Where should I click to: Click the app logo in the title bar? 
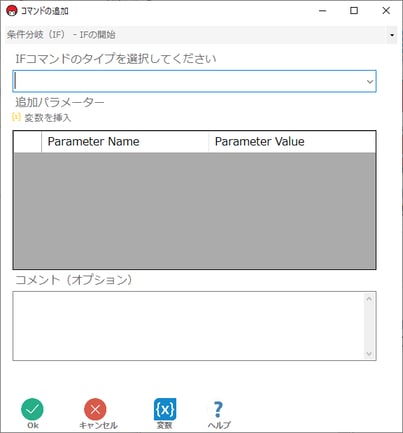pos(12,11)
